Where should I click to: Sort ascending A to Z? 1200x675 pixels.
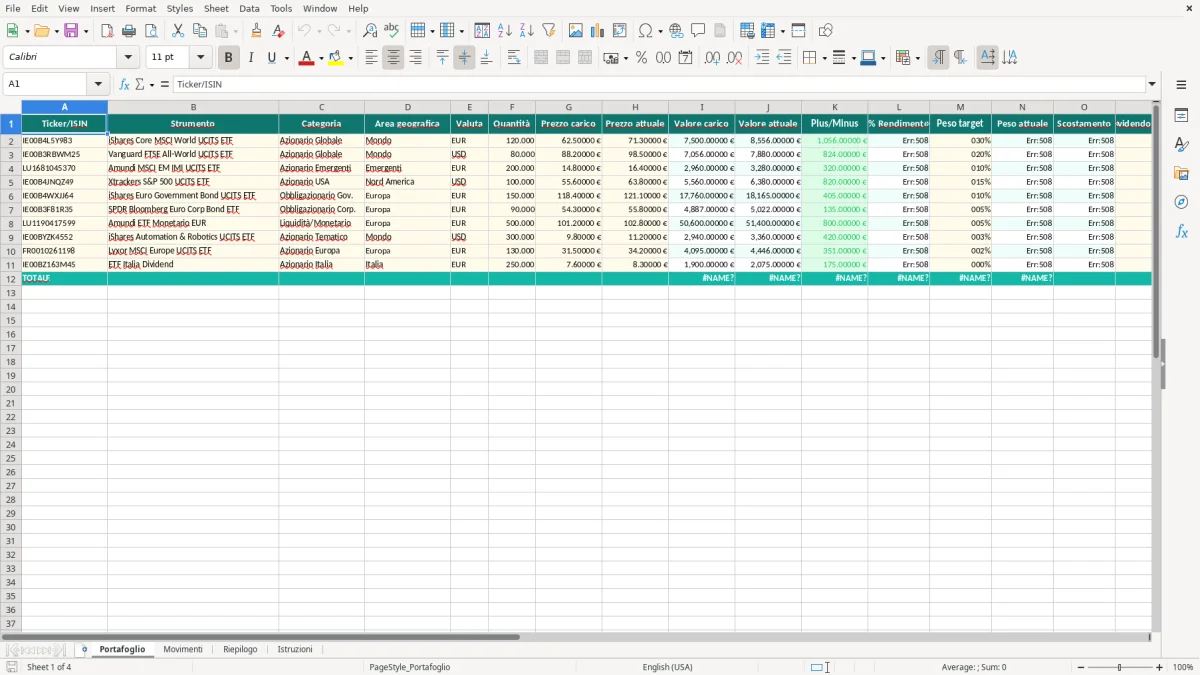point(505,31)
